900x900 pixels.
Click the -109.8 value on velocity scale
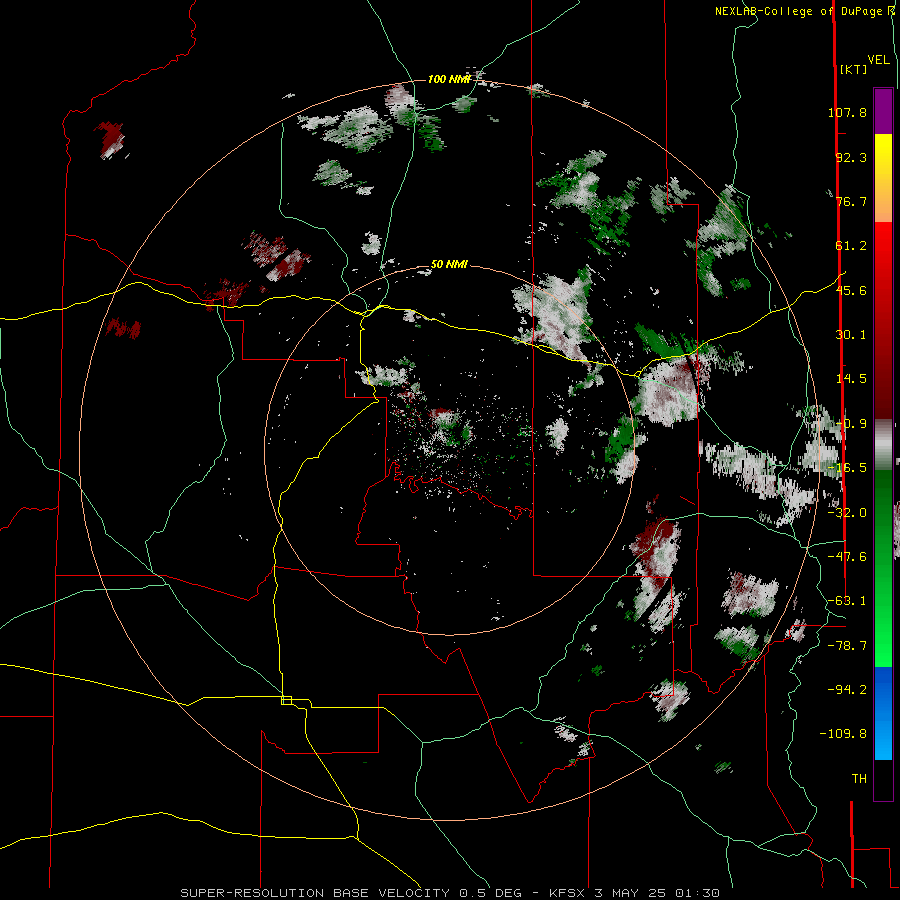tap(843, 734)
